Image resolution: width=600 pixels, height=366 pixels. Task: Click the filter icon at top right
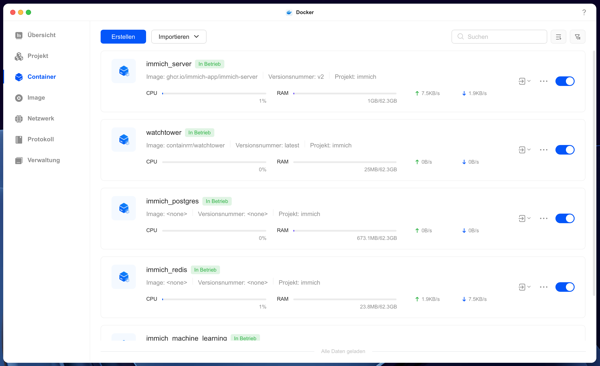click(x=577, y=37)
